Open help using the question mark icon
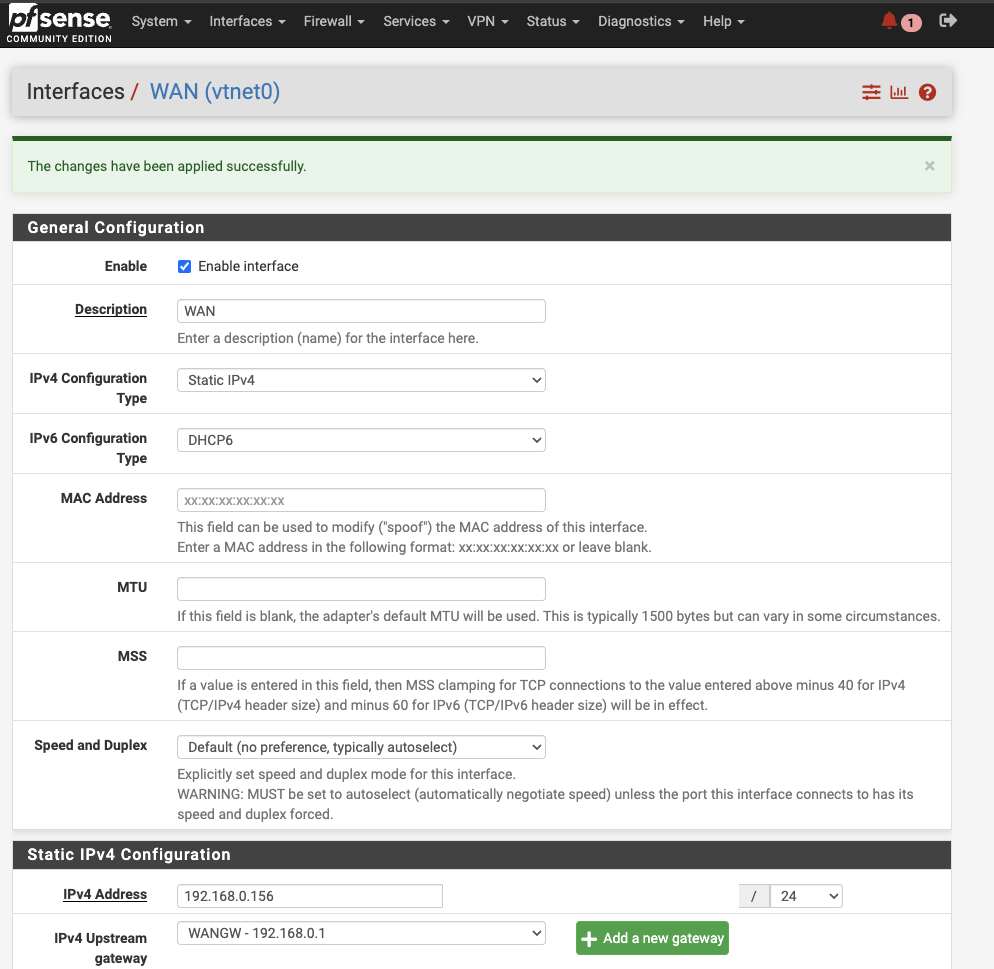The image size is (994, 969). click(x=927, y=91)
